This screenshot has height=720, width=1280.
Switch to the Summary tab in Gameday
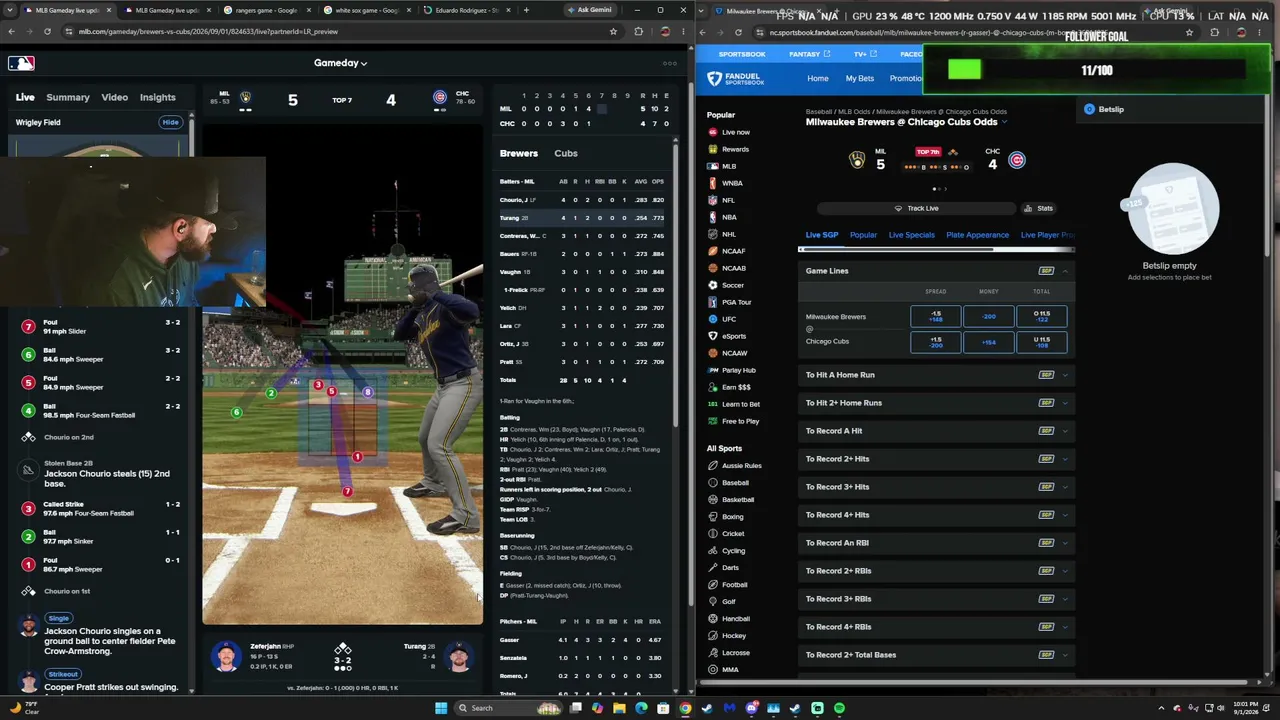point(68,97)
